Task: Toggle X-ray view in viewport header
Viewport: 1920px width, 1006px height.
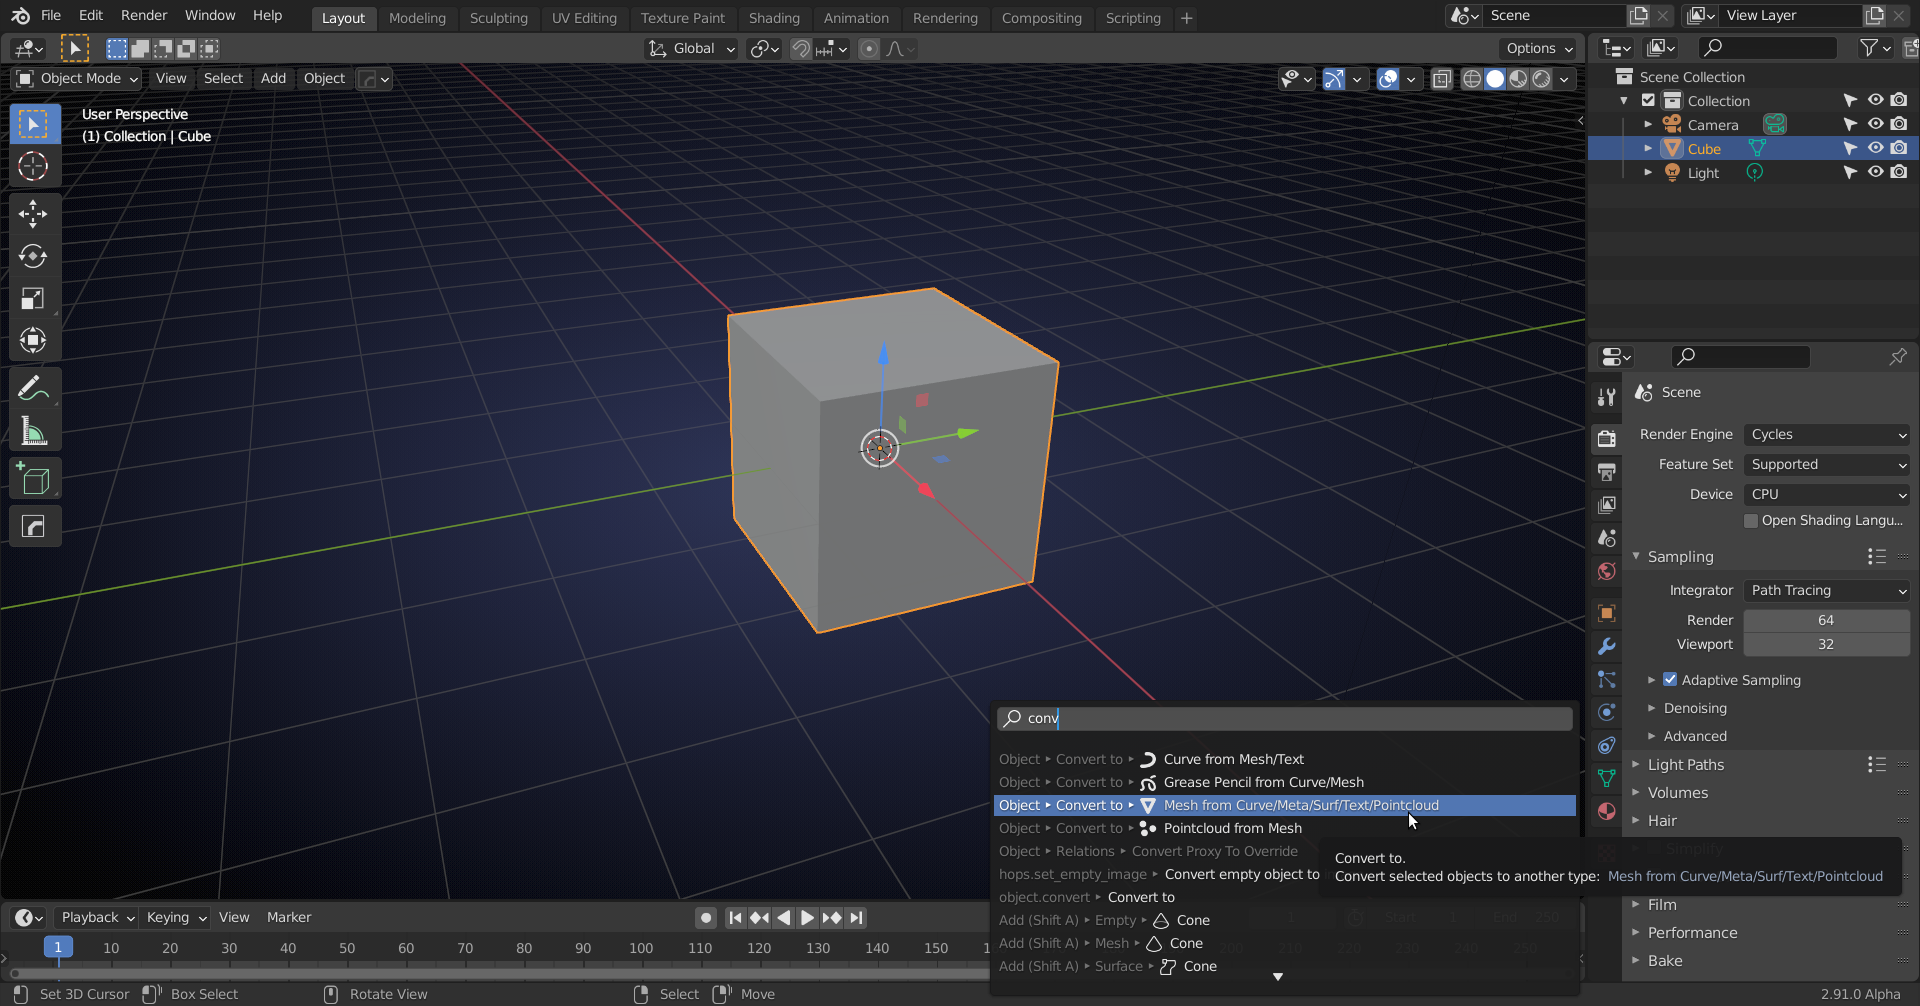Action: click(1442, 79)
